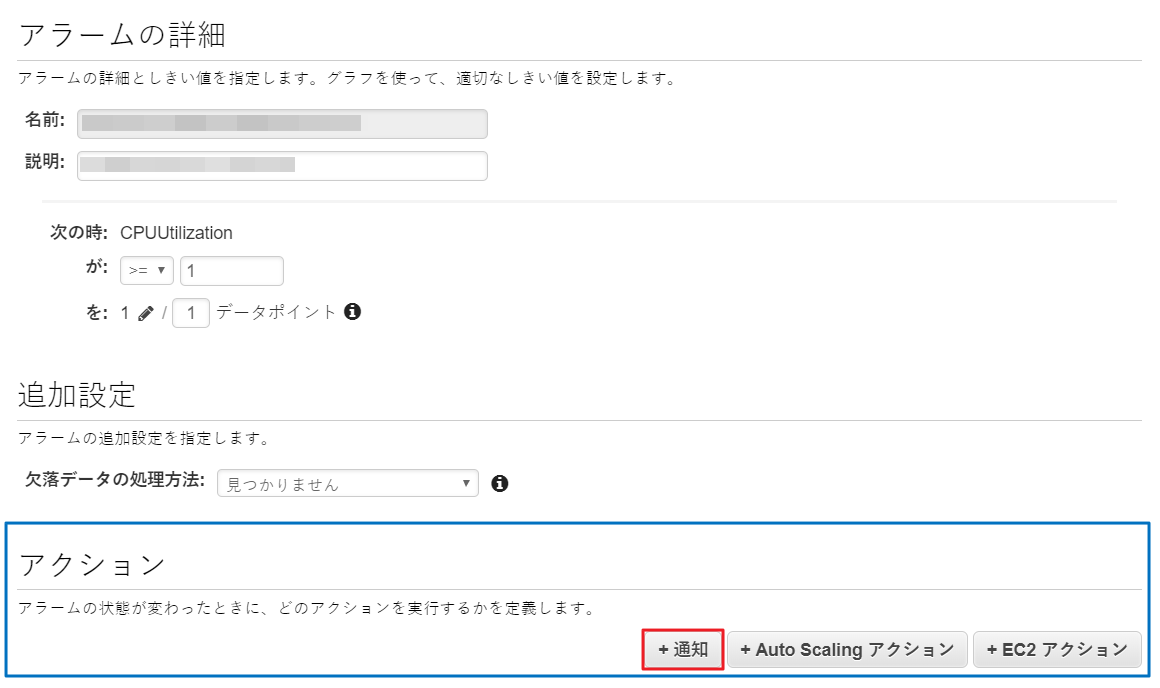
Task: Click the 追加設定 section heading
Action: 76,395
